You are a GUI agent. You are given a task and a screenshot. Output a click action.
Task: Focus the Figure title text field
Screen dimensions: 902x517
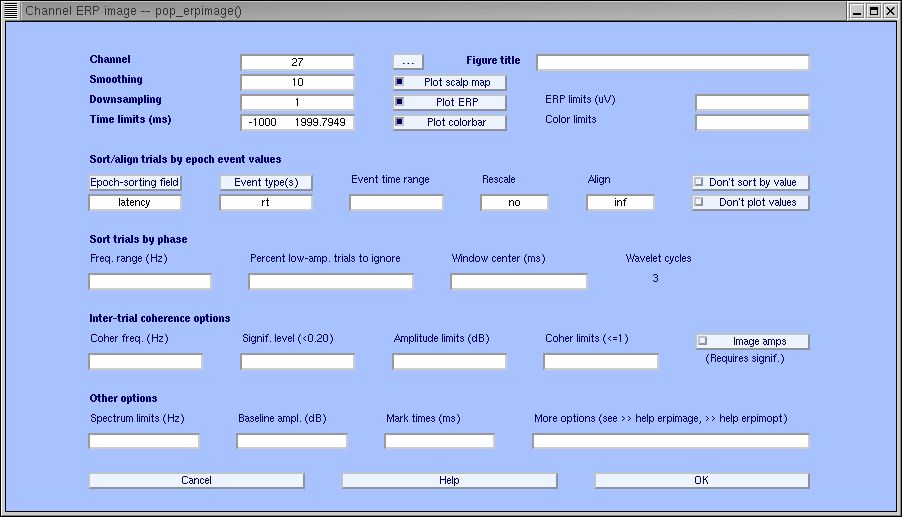672,62
